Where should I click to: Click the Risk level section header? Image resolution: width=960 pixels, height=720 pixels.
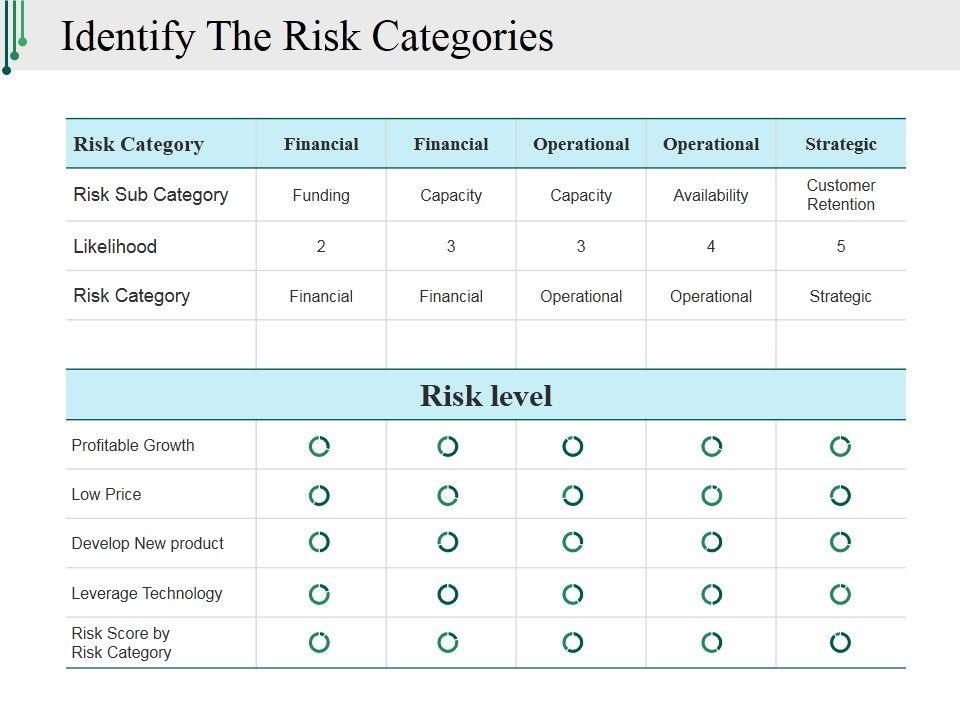pyautogui.click(x=486, y=396)
